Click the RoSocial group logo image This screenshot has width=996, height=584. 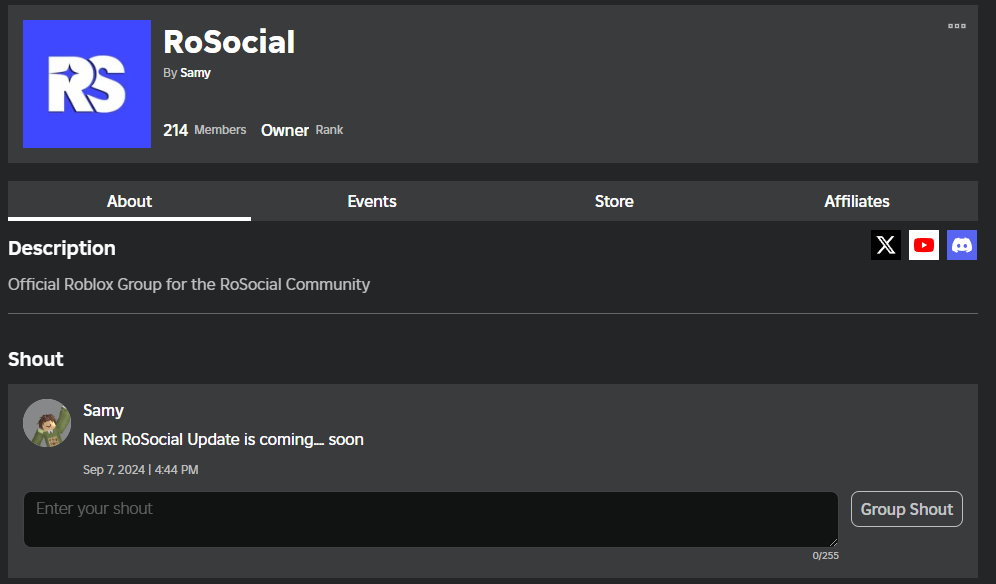point(87,84)
